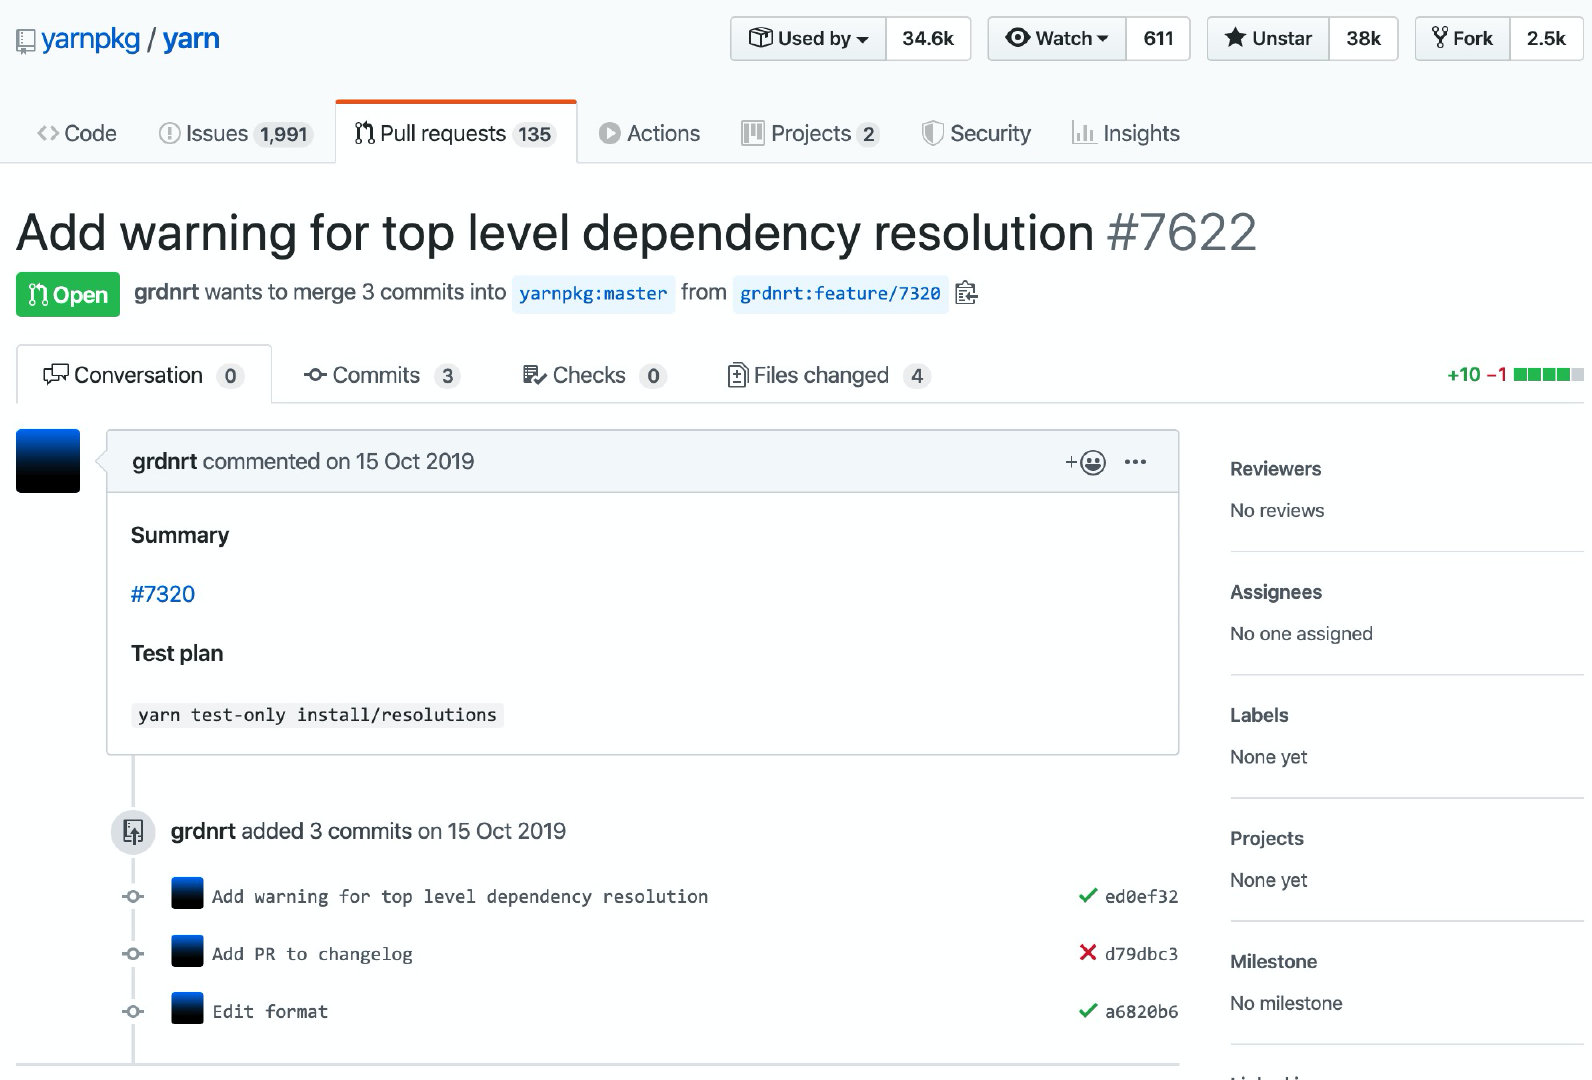
Task: Open linked issue #7320
Action: click(163, 594)
